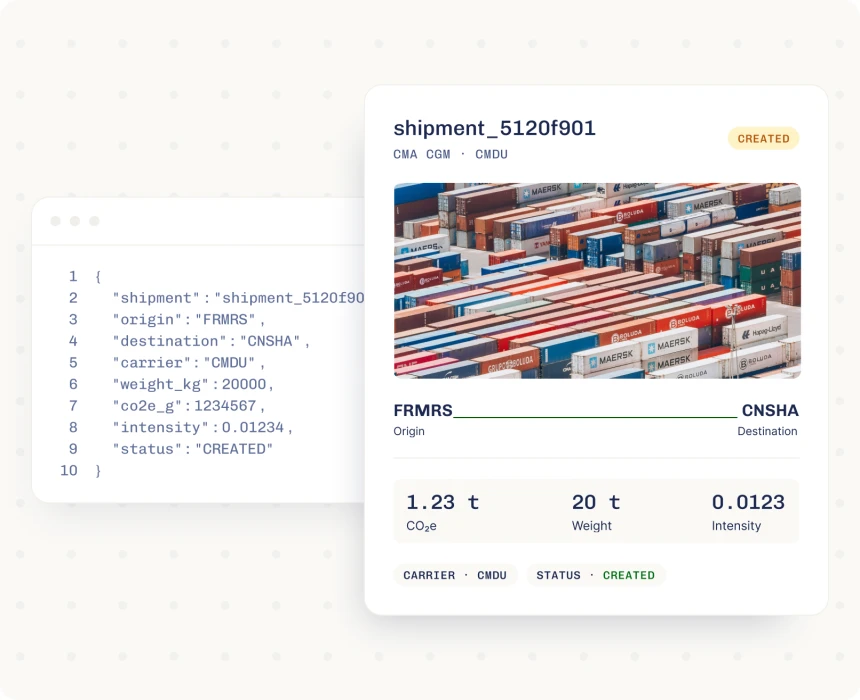Click the "origin":"FRMRS" code line
Viewport: 860px width, 700px height.
pos(189,319)
